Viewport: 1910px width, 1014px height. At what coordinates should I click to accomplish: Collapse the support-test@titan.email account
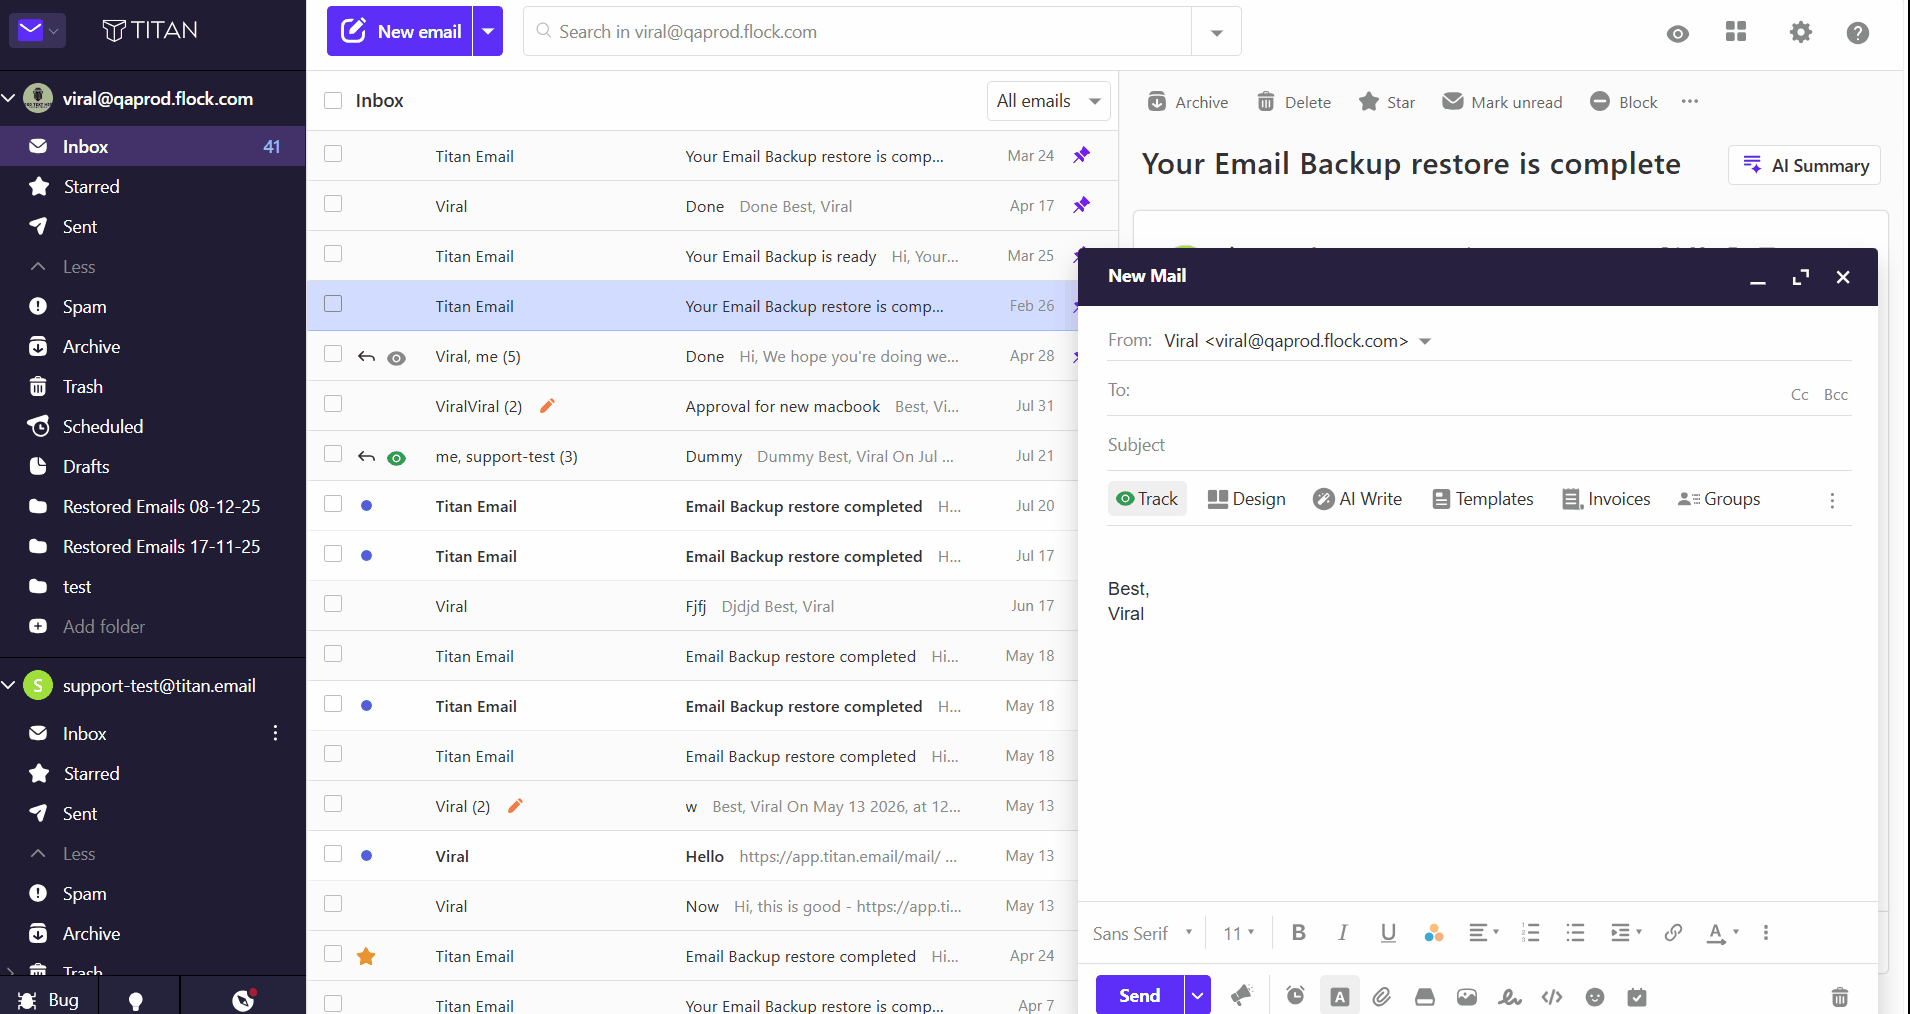[9, 685]
